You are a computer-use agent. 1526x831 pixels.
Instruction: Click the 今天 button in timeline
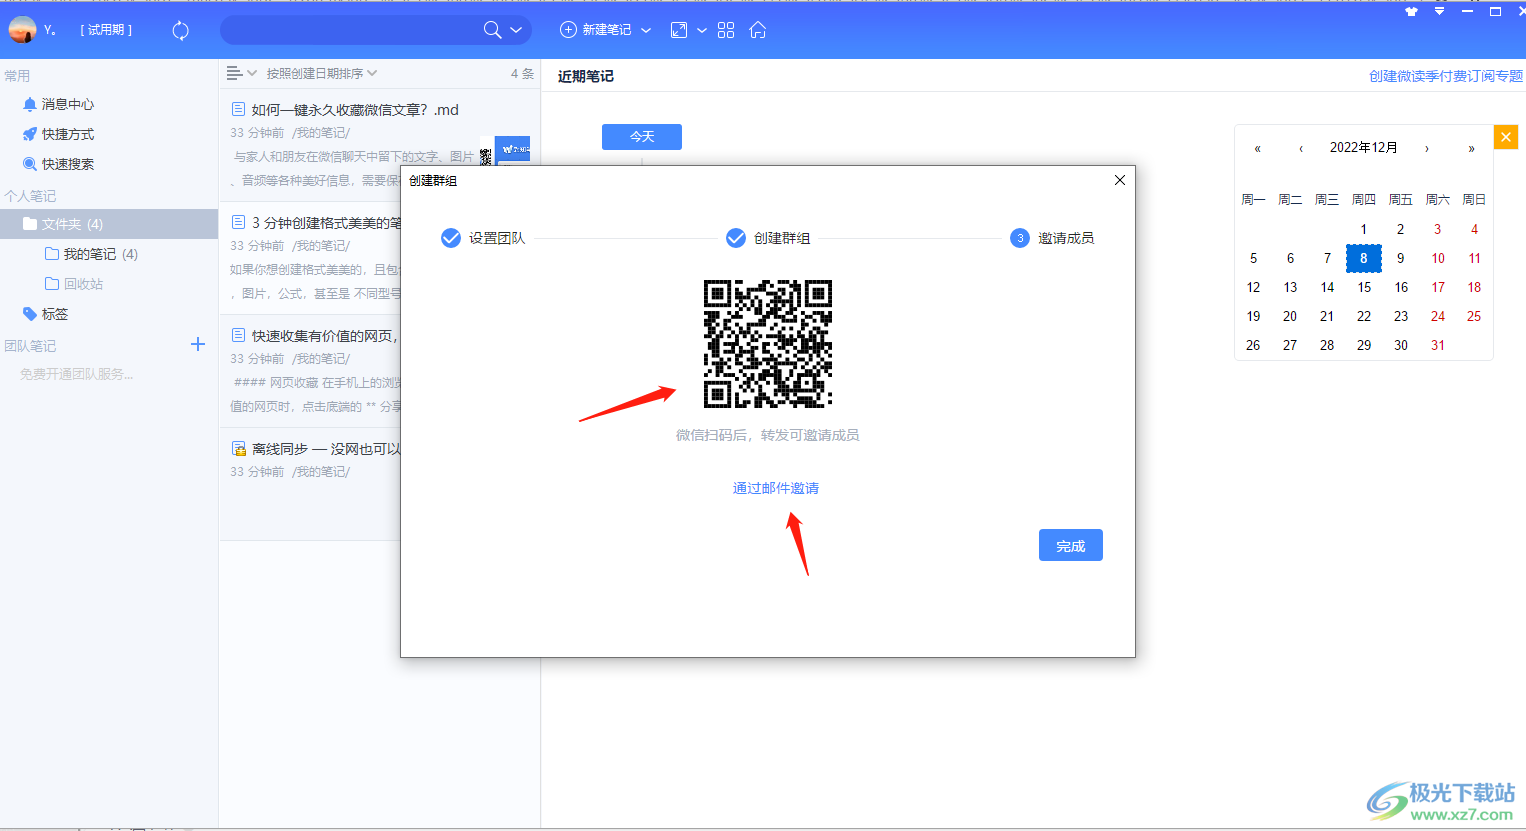pos(642,137)
